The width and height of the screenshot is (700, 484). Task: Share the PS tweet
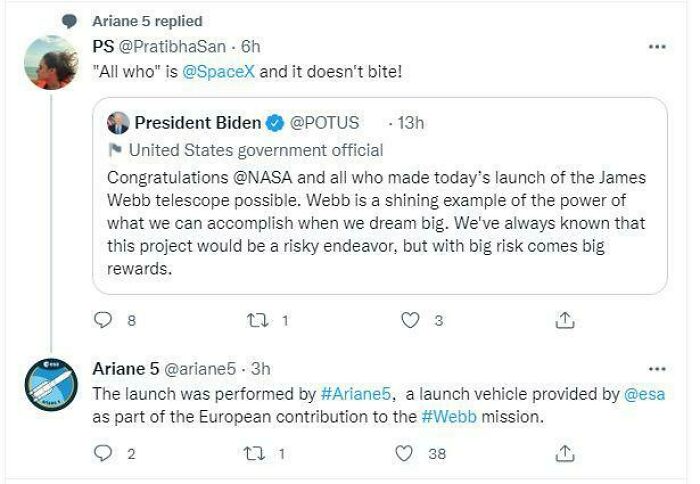(565, 321)
